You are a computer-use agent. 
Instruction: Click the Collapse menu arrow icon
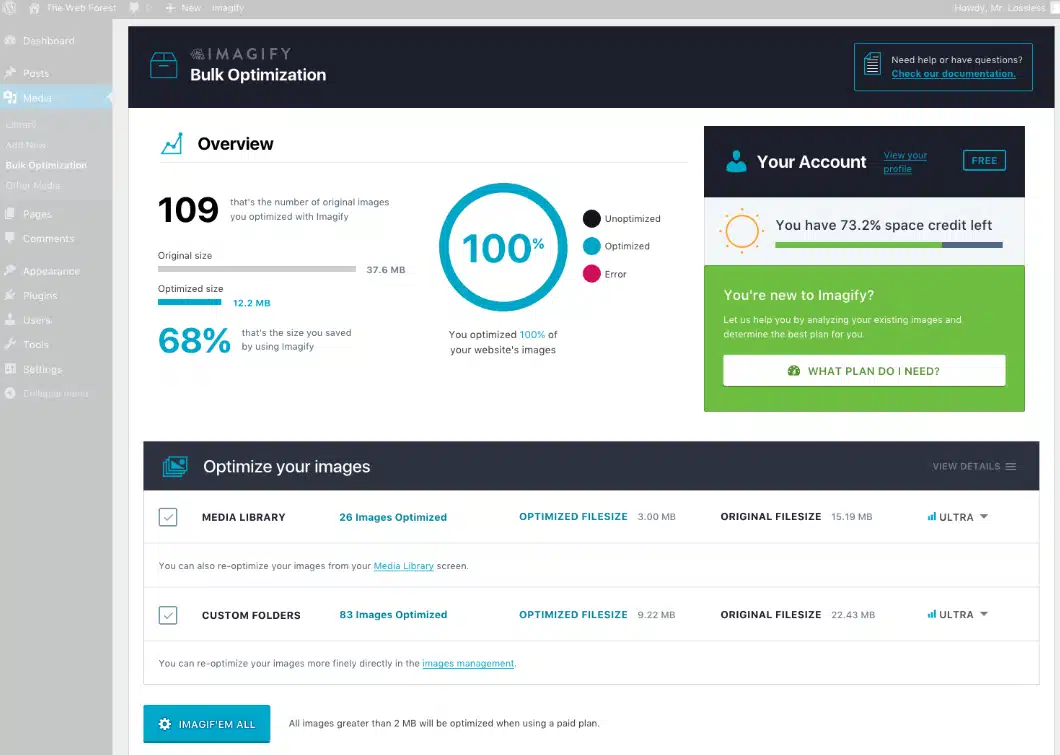coord(10,393)
